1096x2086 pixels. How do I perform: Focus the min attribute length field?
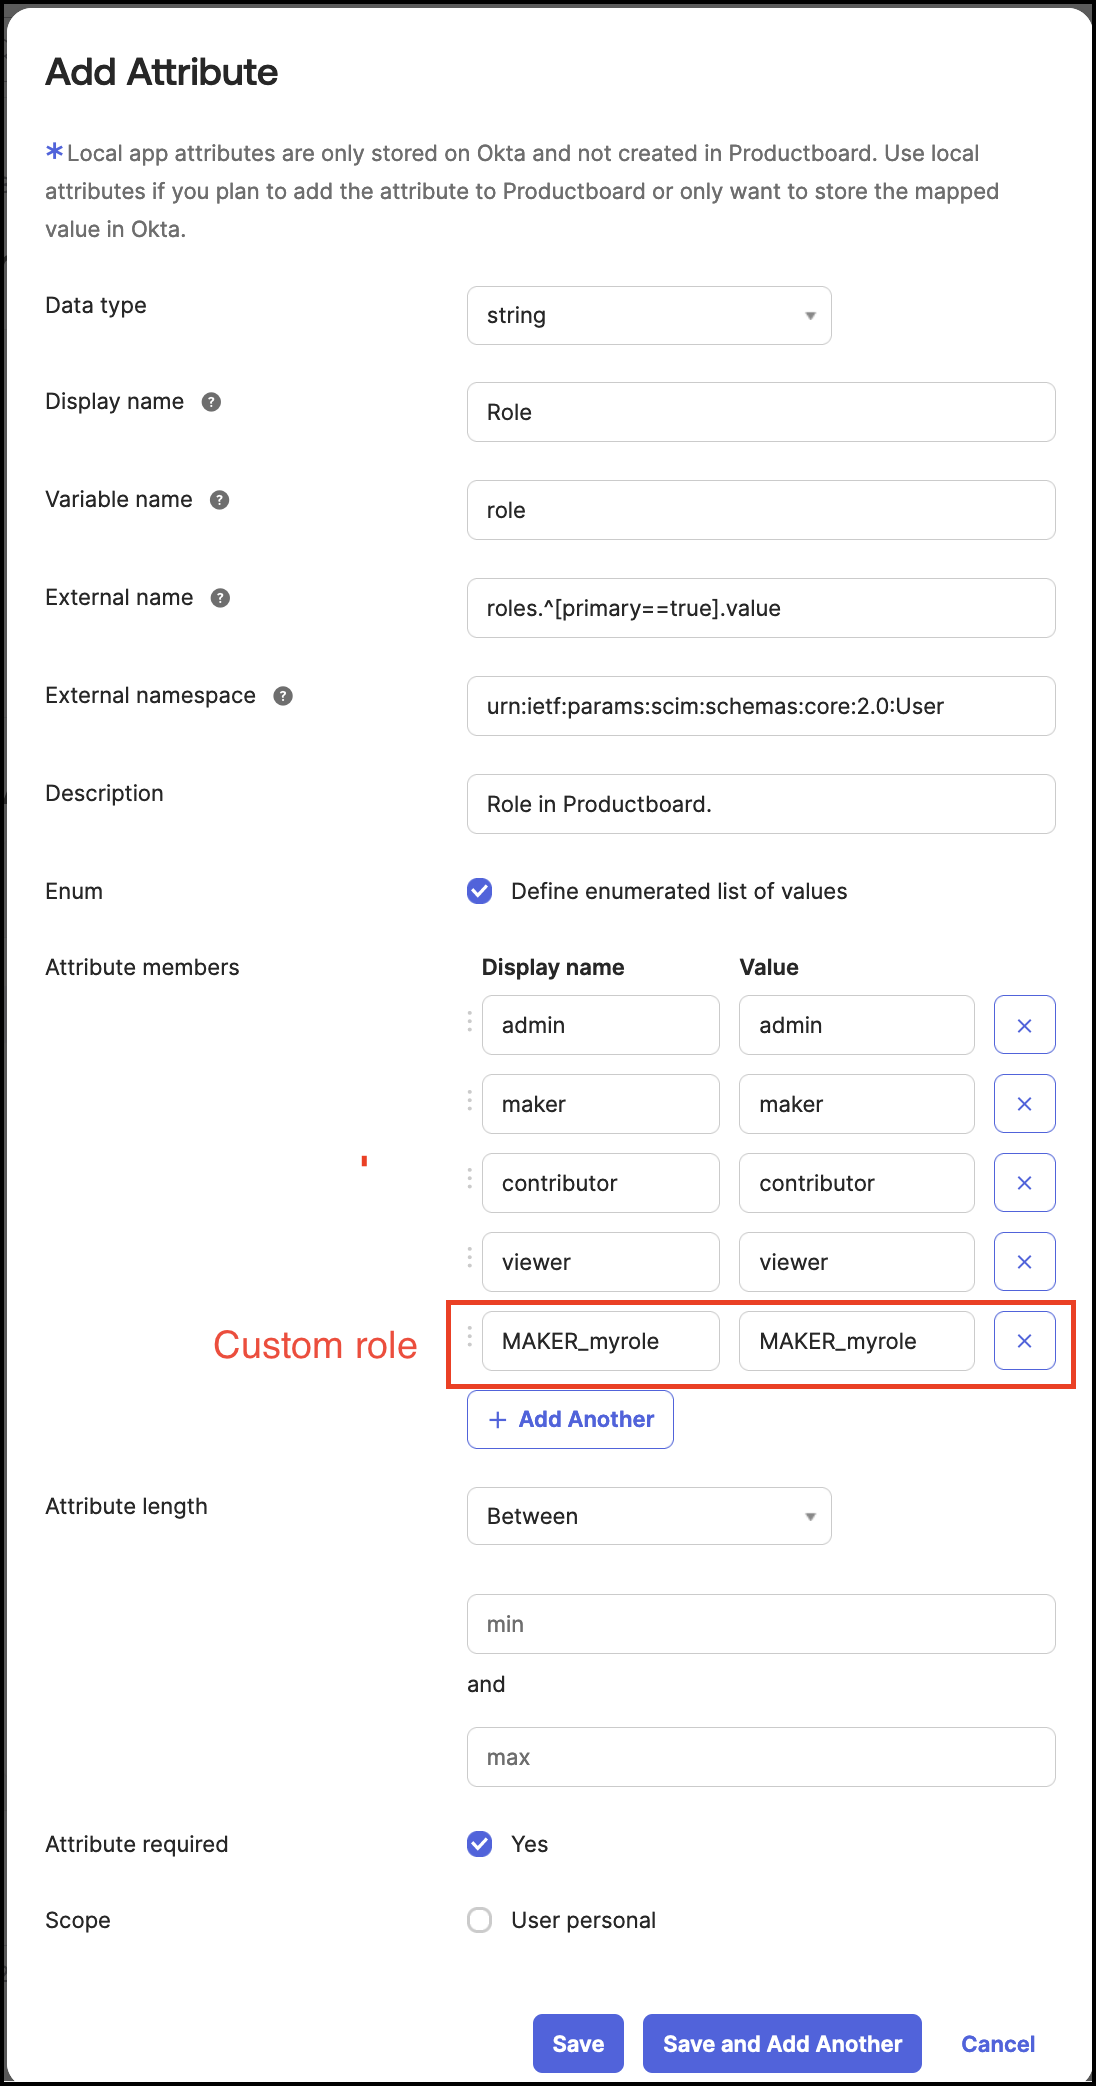pyautogui.click(x=761, y=1624)
